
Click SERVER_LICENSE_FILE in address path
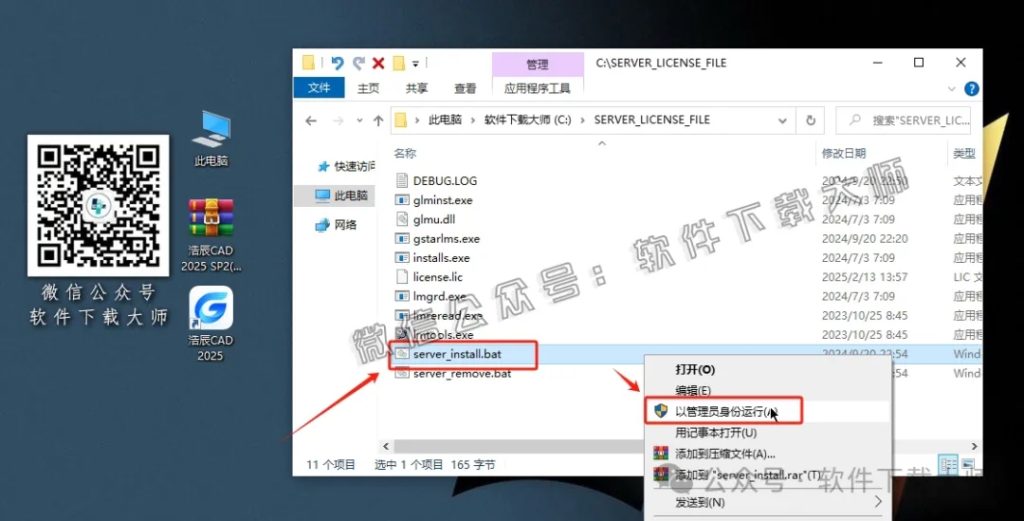coord(652,120)
